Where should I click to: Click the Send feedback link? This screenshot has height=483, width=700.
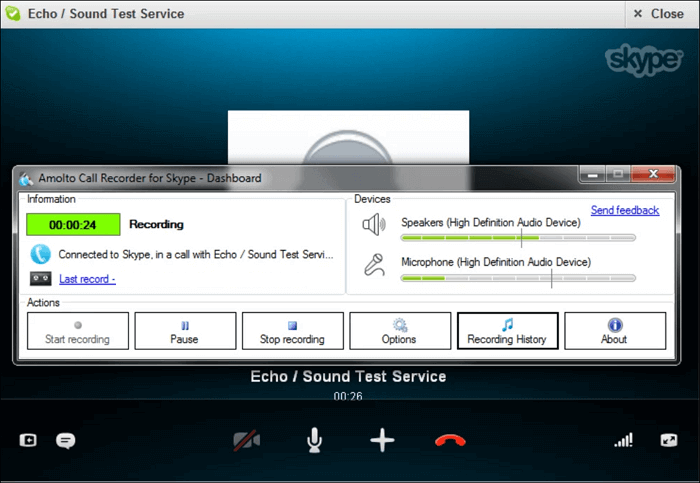click(x=625, y=210)
